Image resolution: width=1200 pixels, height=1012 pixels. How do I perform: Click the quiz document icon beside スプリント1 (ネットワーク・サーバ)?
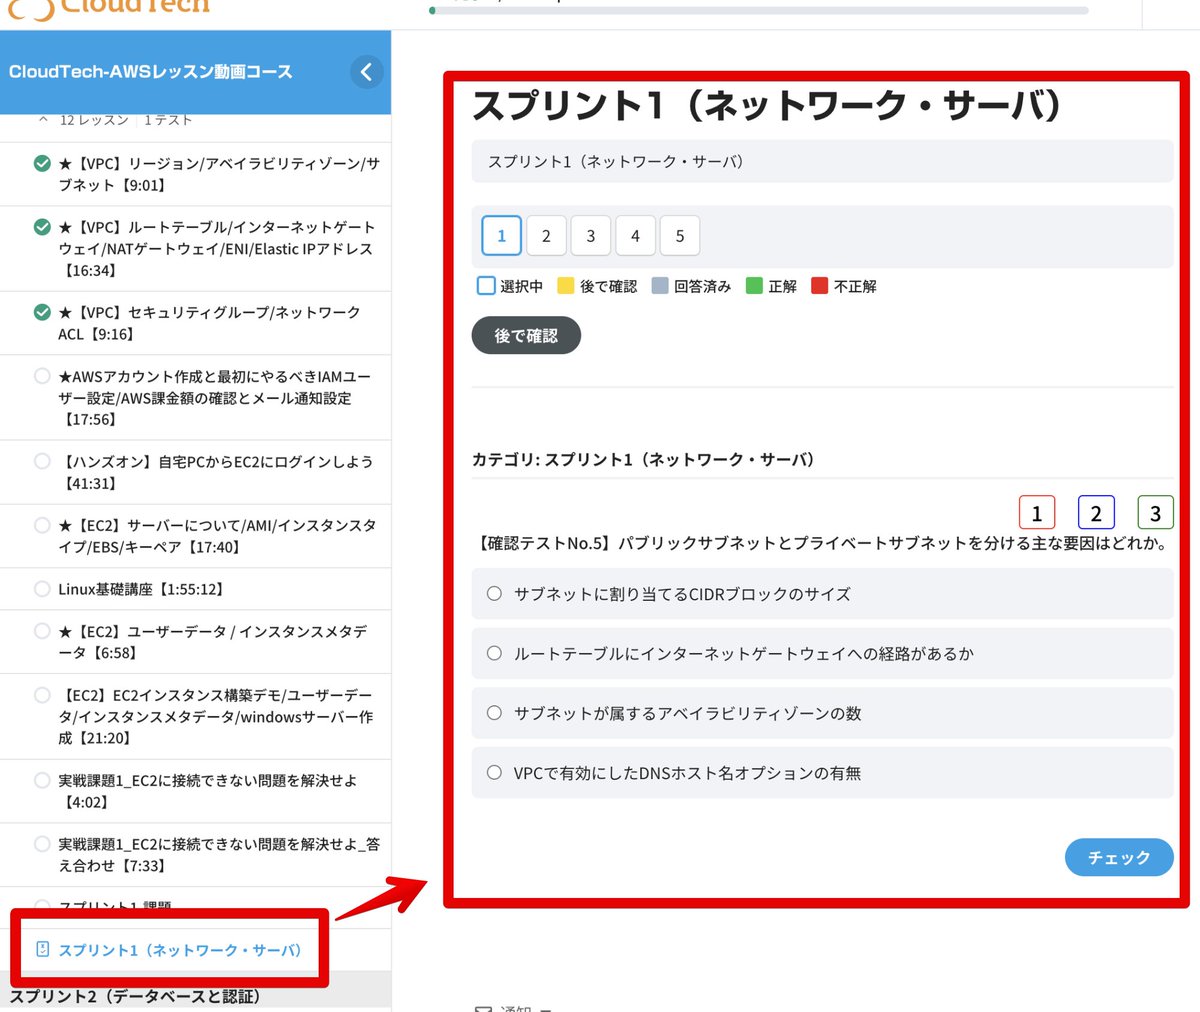click(42, 949)
